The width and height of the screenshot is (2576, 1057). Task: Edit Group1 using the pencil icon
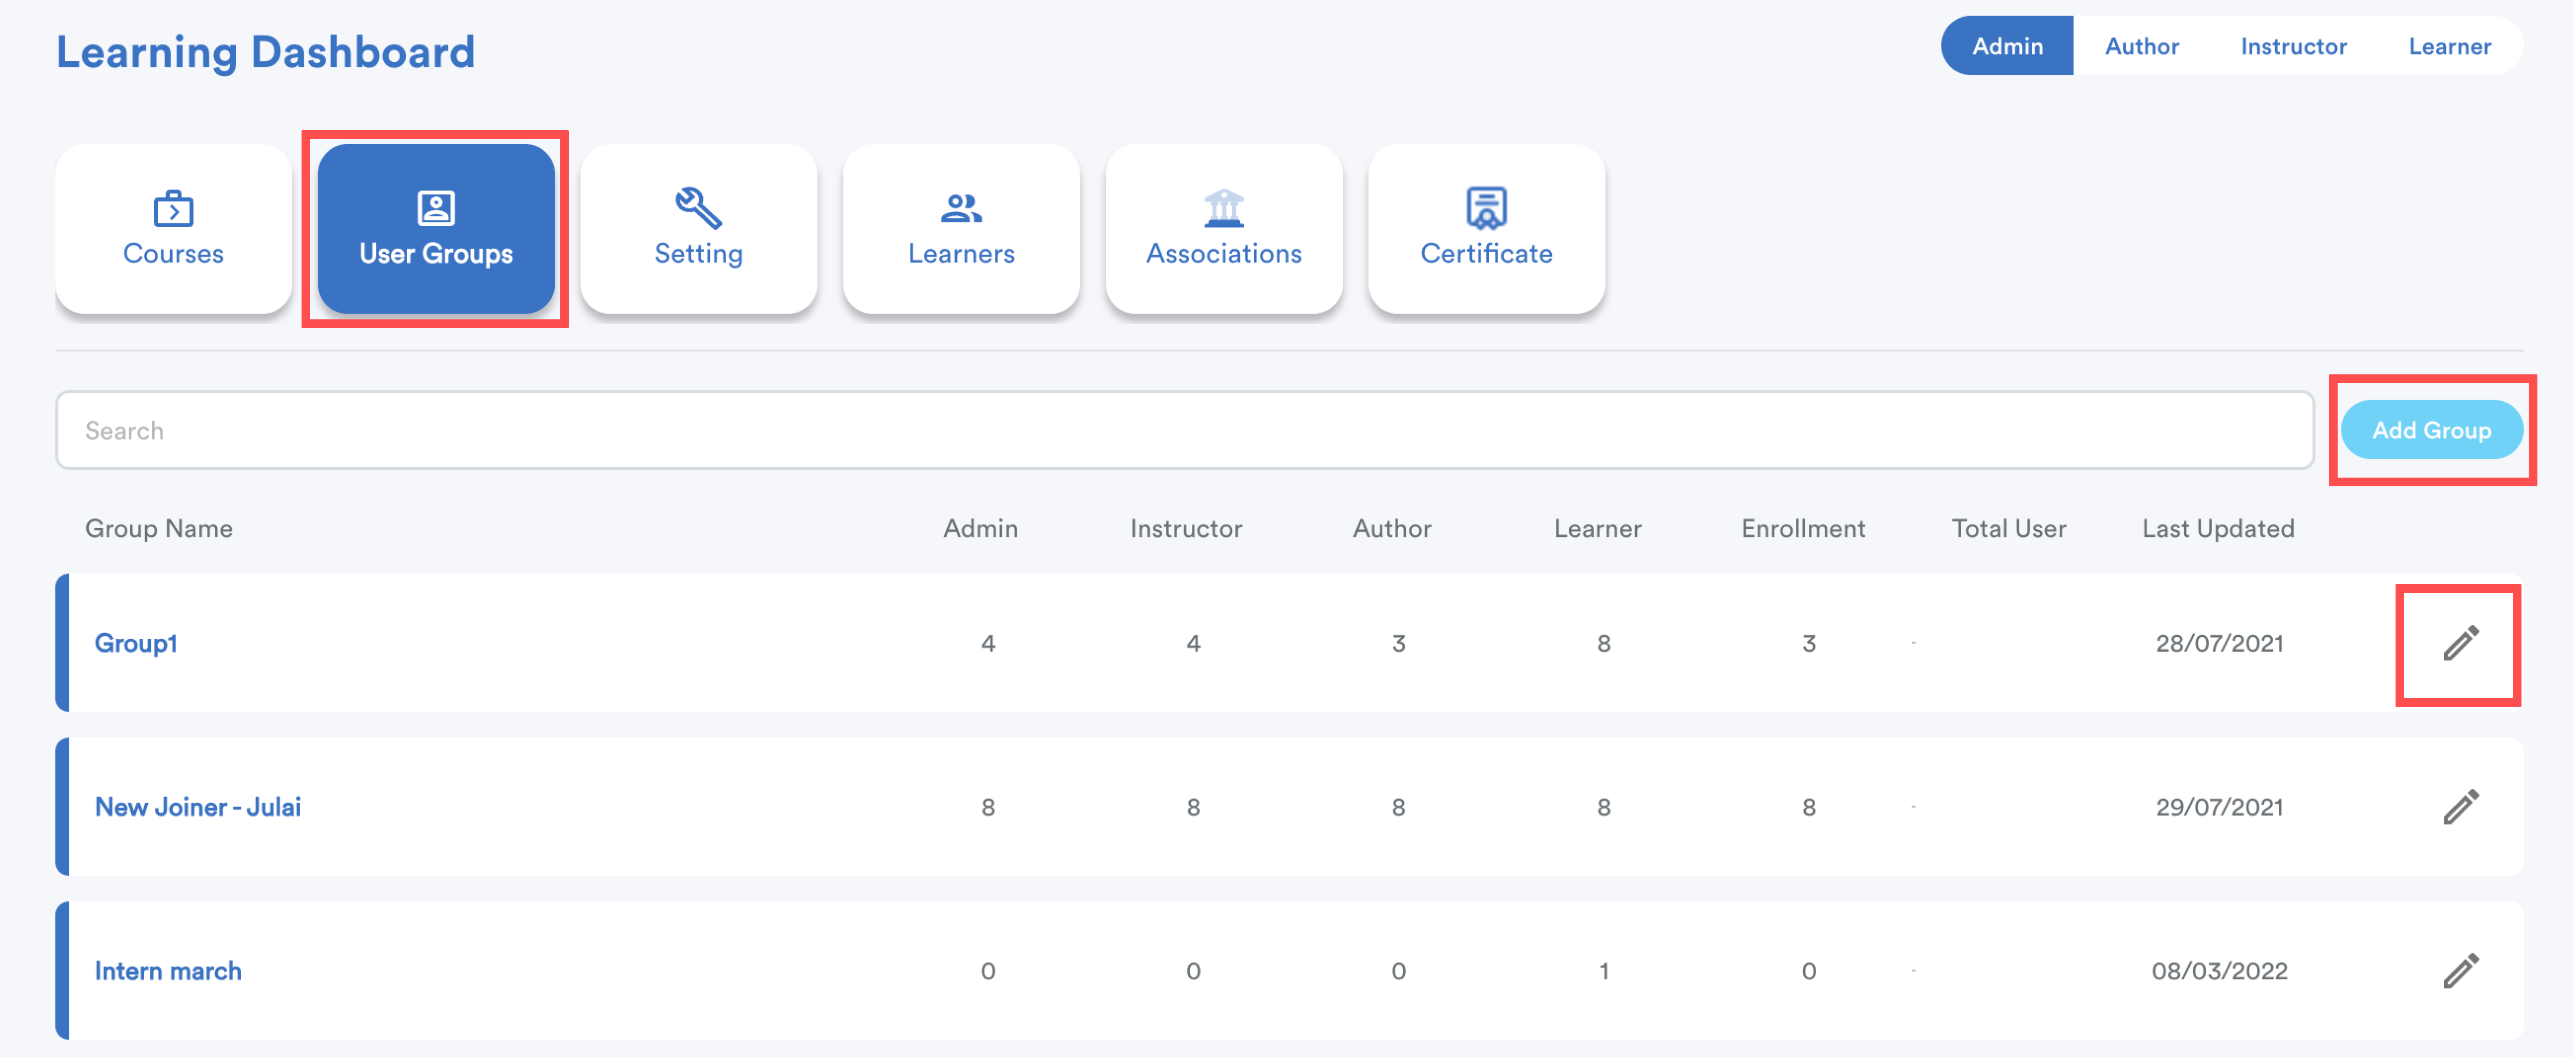click(x=2460, y=643)
